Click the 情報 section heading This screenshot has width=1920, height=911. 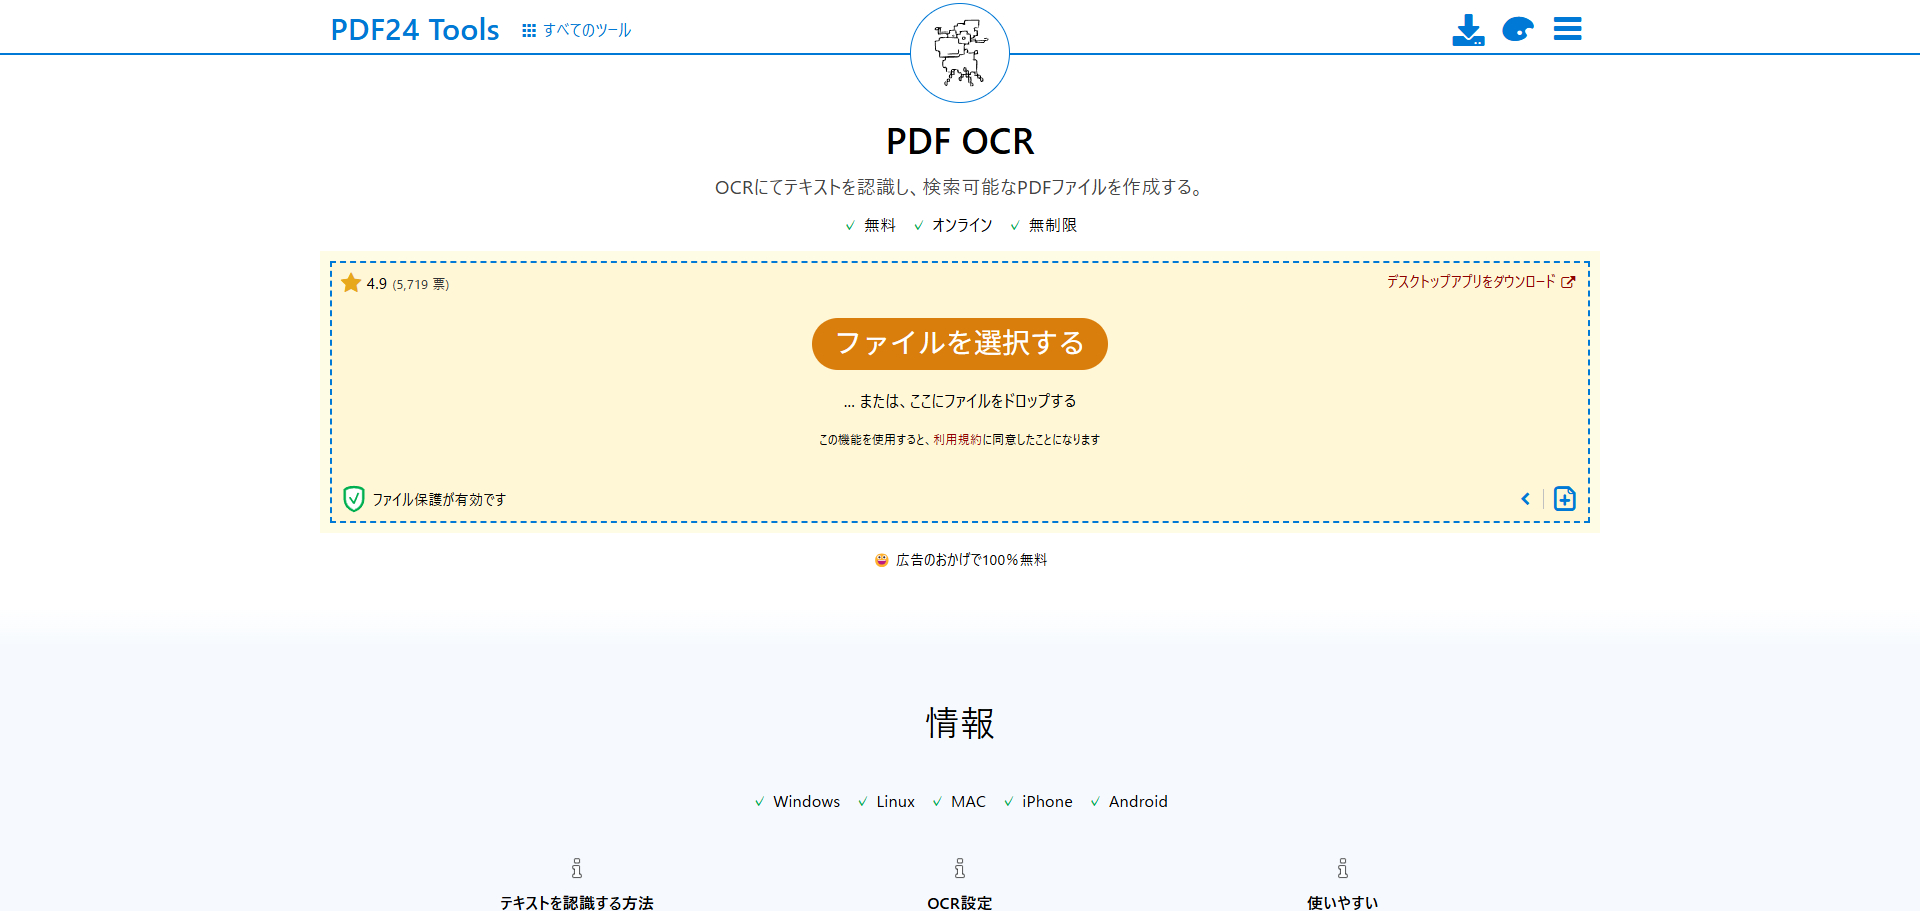click(x=960, y=723)
